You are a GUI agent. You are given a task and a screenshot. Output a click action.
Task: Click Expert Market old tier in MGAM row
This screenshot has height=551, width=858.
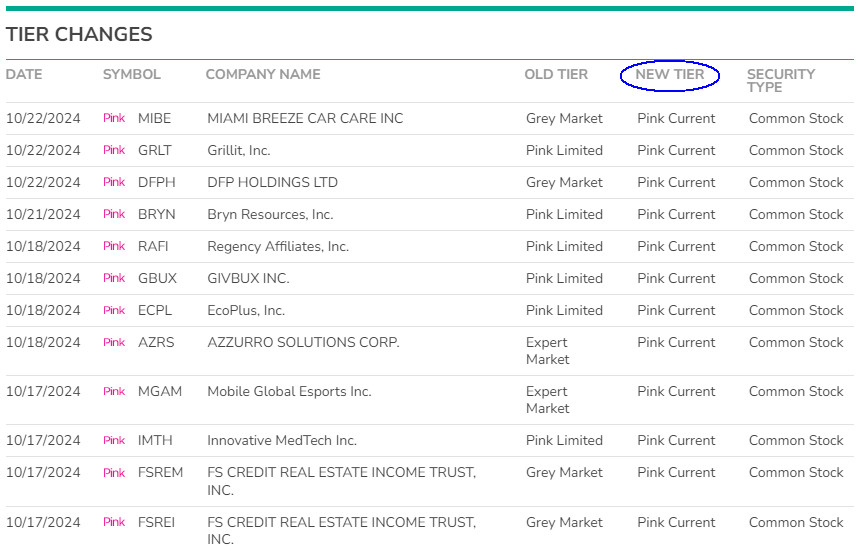(x=548, y=401)
